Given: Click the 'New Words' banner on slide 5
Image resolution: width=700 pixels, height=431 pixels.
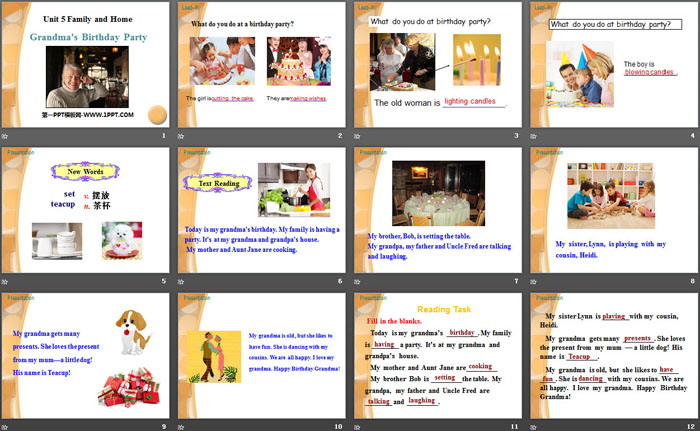Looking at the screenshot, I should click(x=85, y=172).
